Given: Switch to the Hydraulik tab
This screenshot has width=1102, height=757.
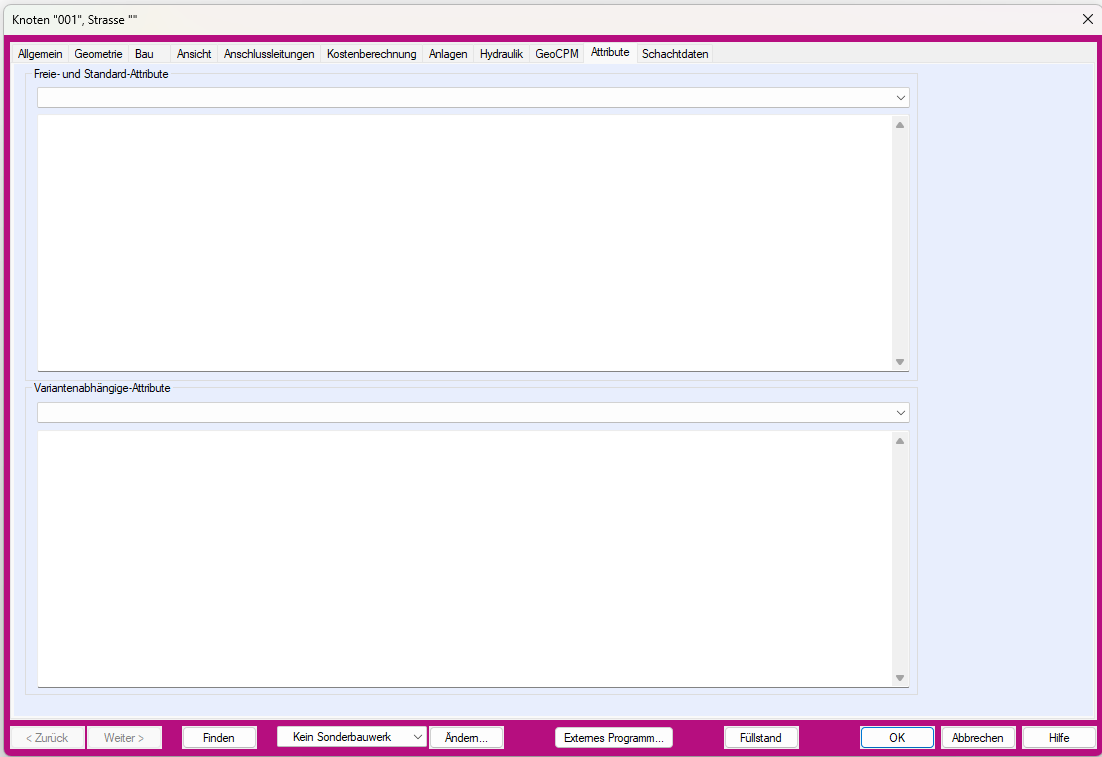Looking at the screenshot, I should click(501, 54).
